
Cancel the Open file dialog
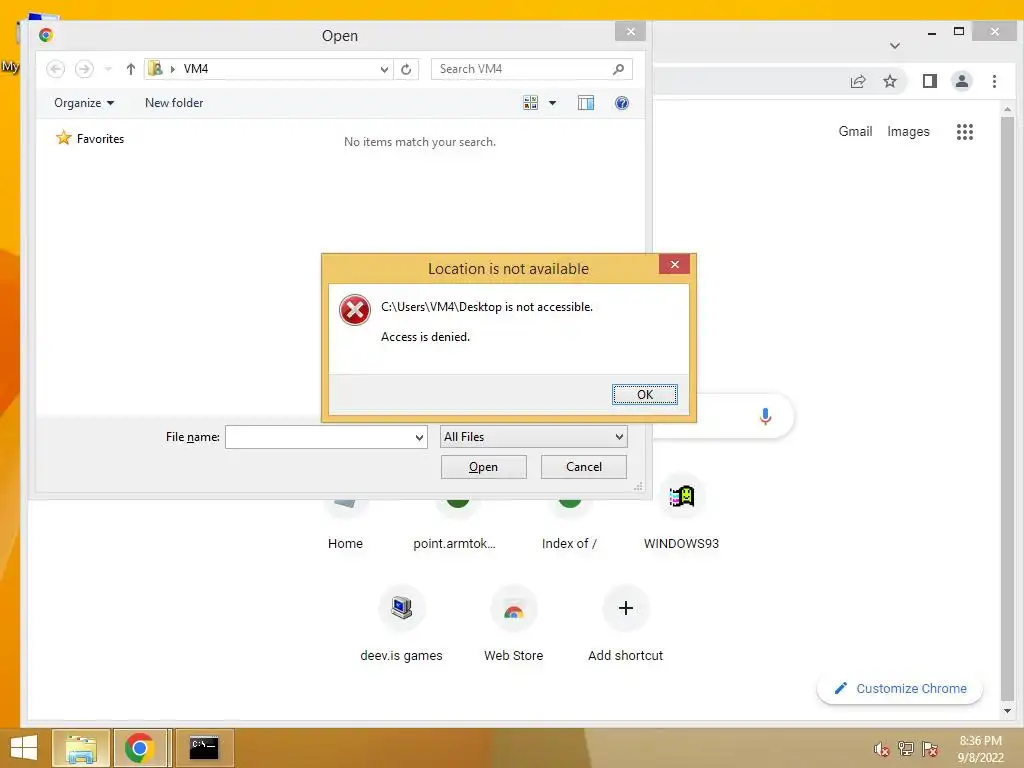(583, 467)
